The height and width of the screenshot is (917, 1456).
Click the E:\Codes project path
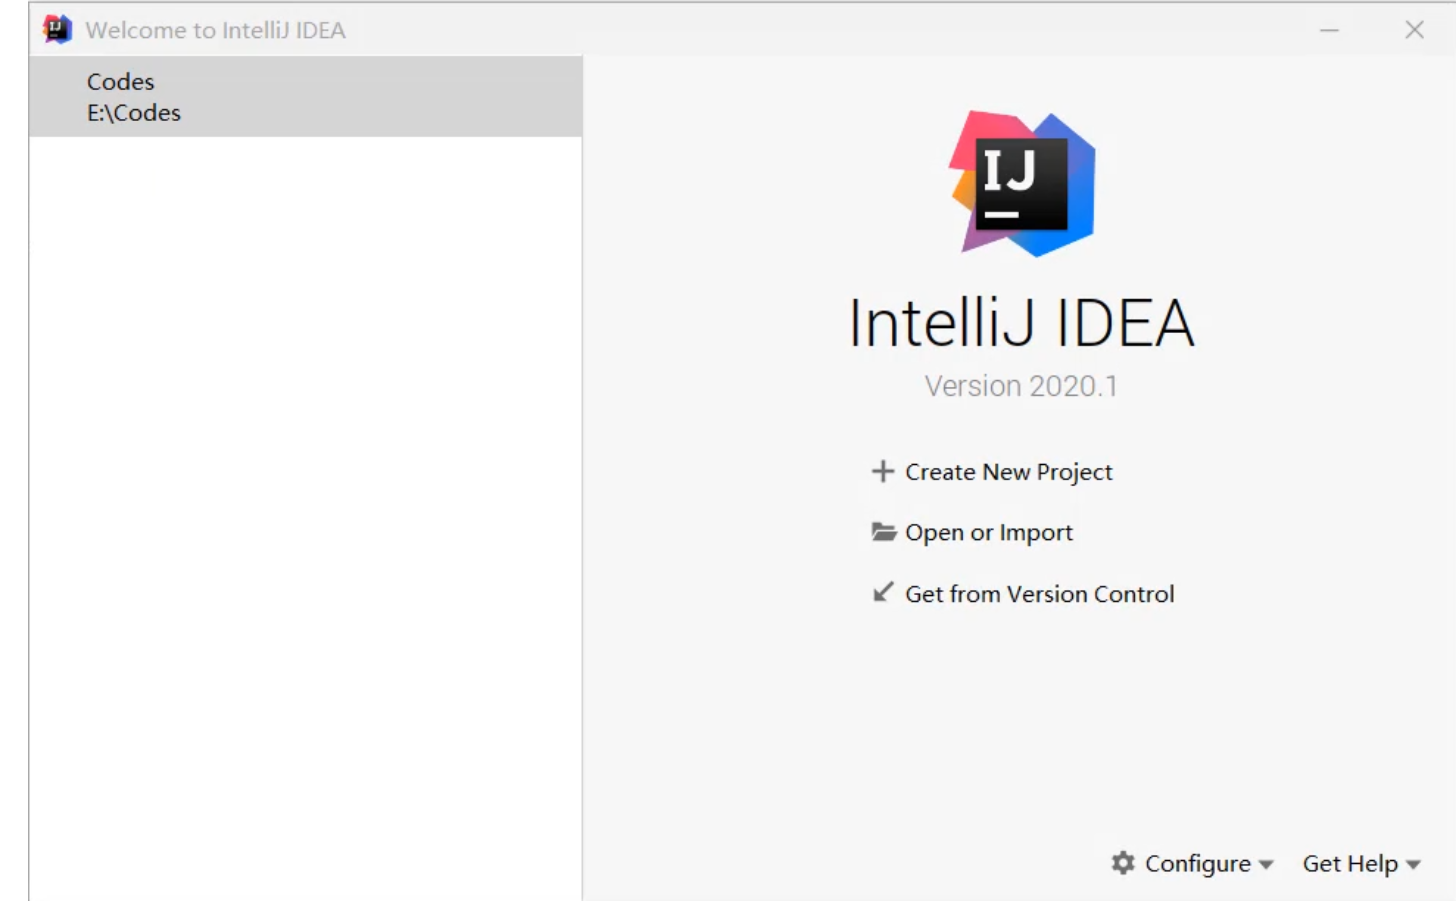pos(133,113)
